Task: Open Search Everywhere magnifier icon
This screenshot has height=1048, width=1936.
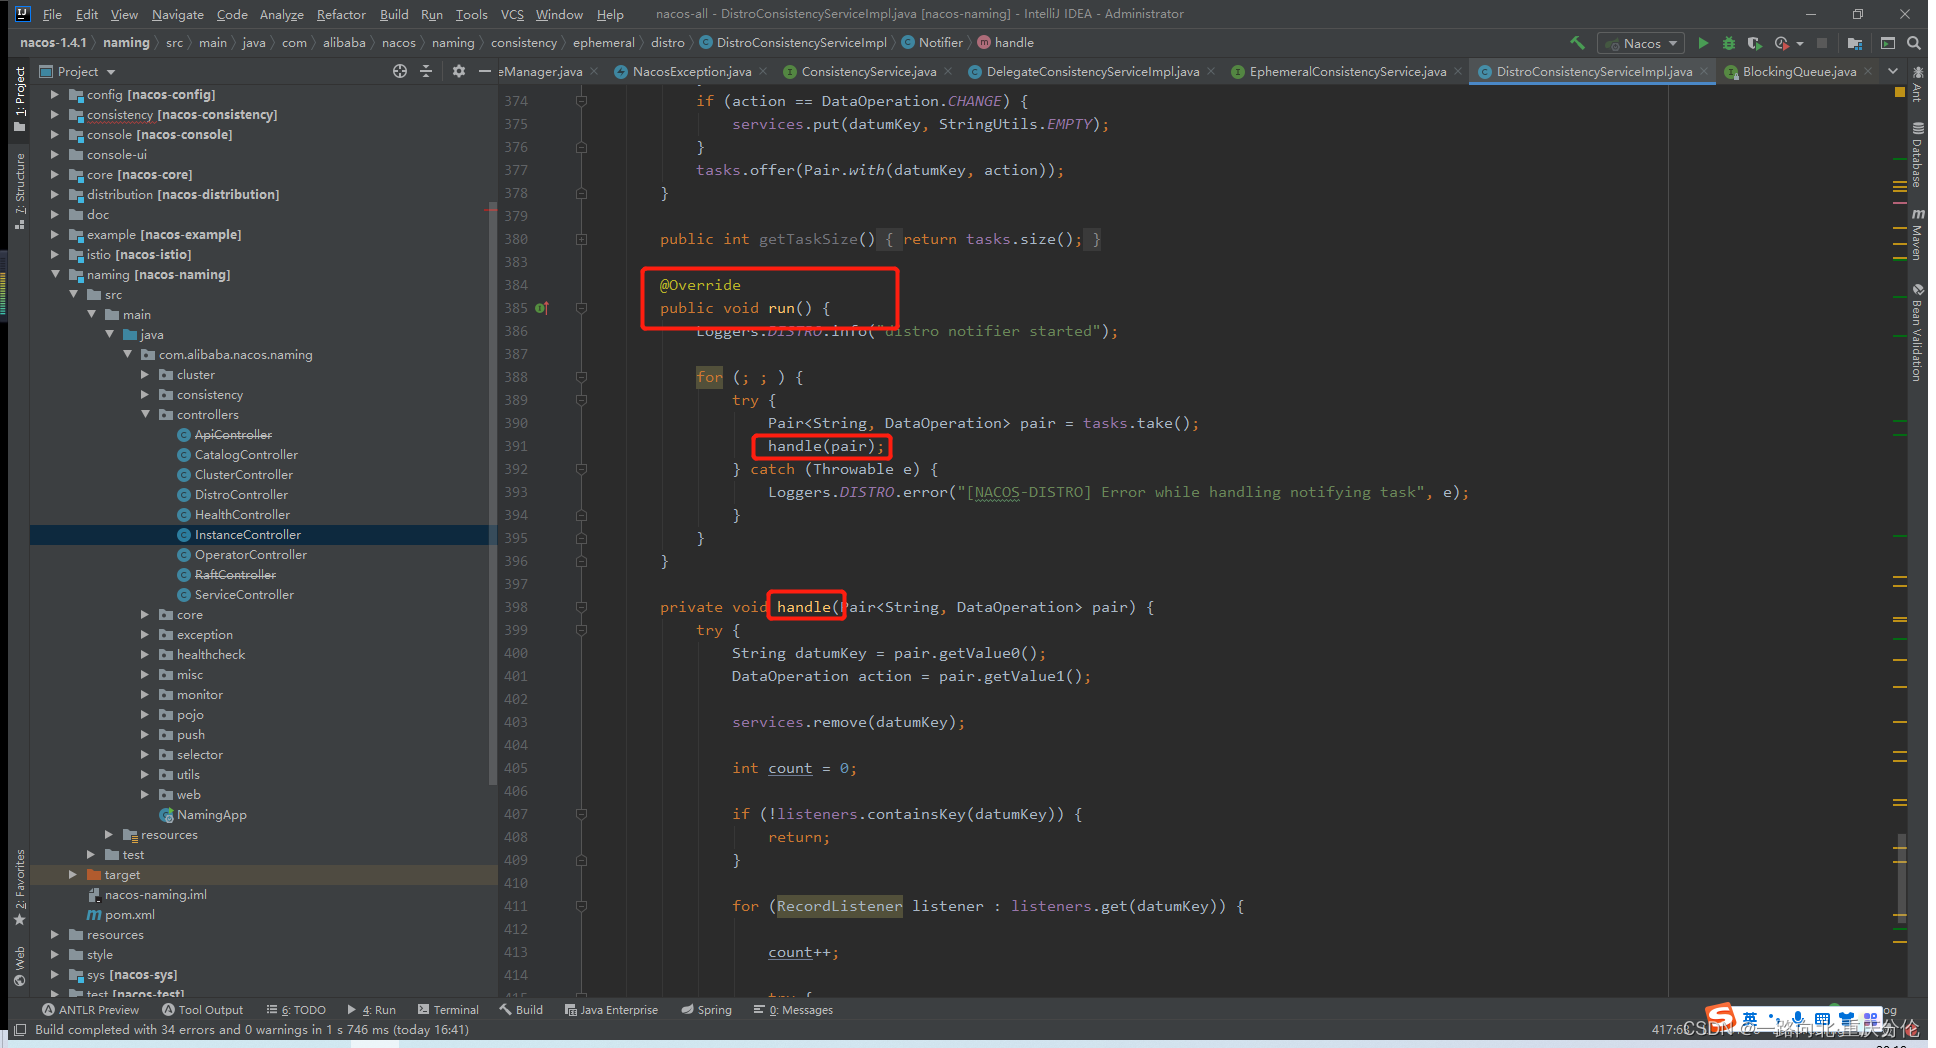Action: (1914, 43)
